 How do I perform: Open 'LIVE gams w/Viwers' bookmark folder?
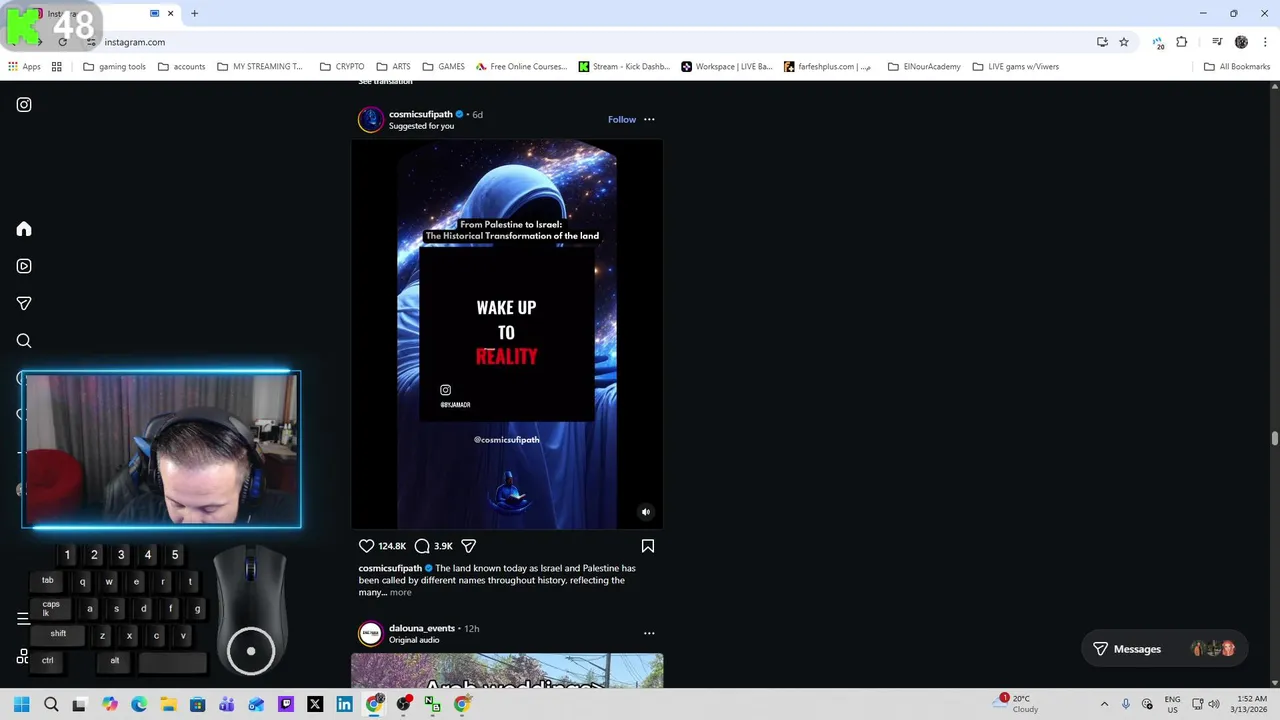tap(1015, 67)
